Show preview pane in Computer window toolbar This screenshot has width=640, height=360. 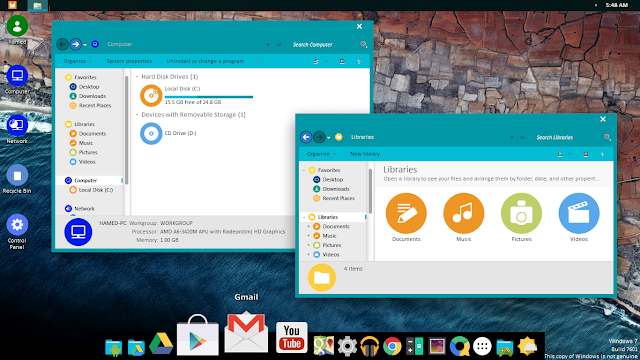tap(342, 61)
